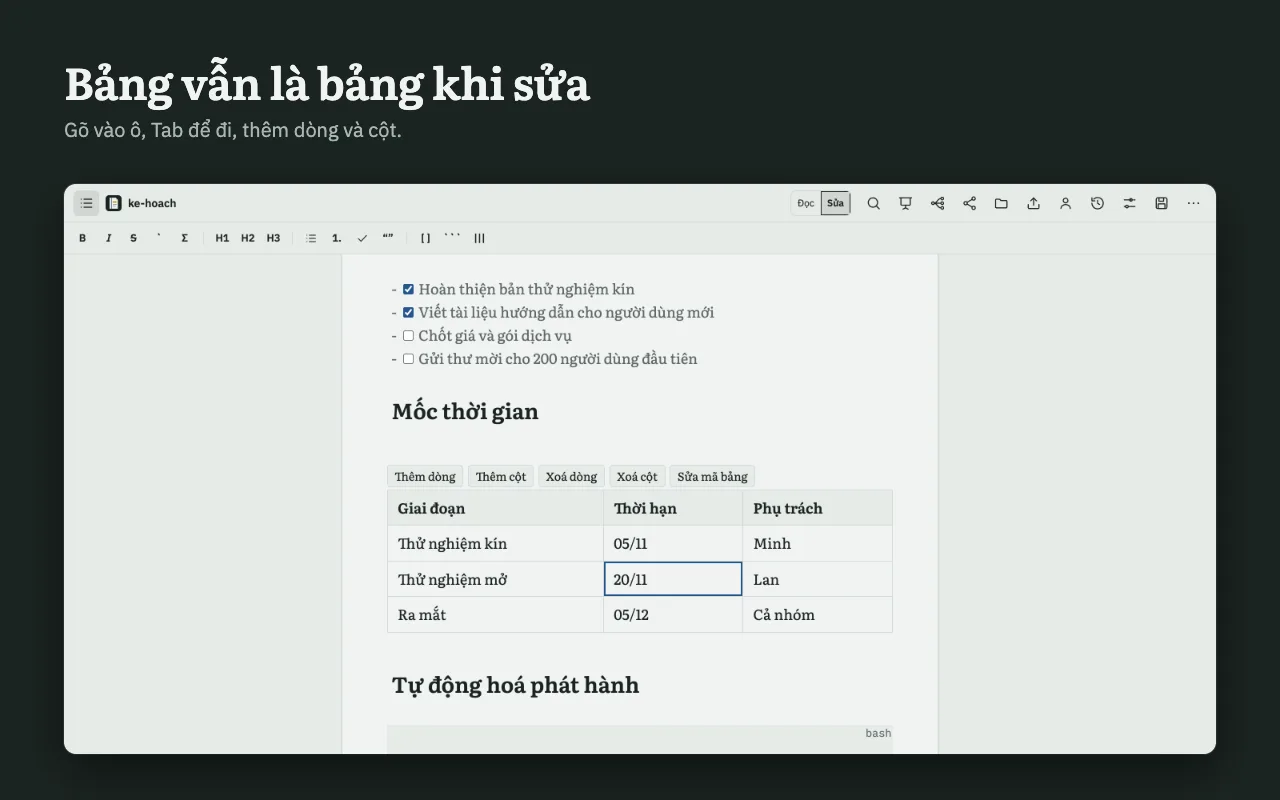This screenshot has width=1280, height=800.
Task: Check 'Gửi thư mời cho 200 người dùng'
Action: pos(408,358)
